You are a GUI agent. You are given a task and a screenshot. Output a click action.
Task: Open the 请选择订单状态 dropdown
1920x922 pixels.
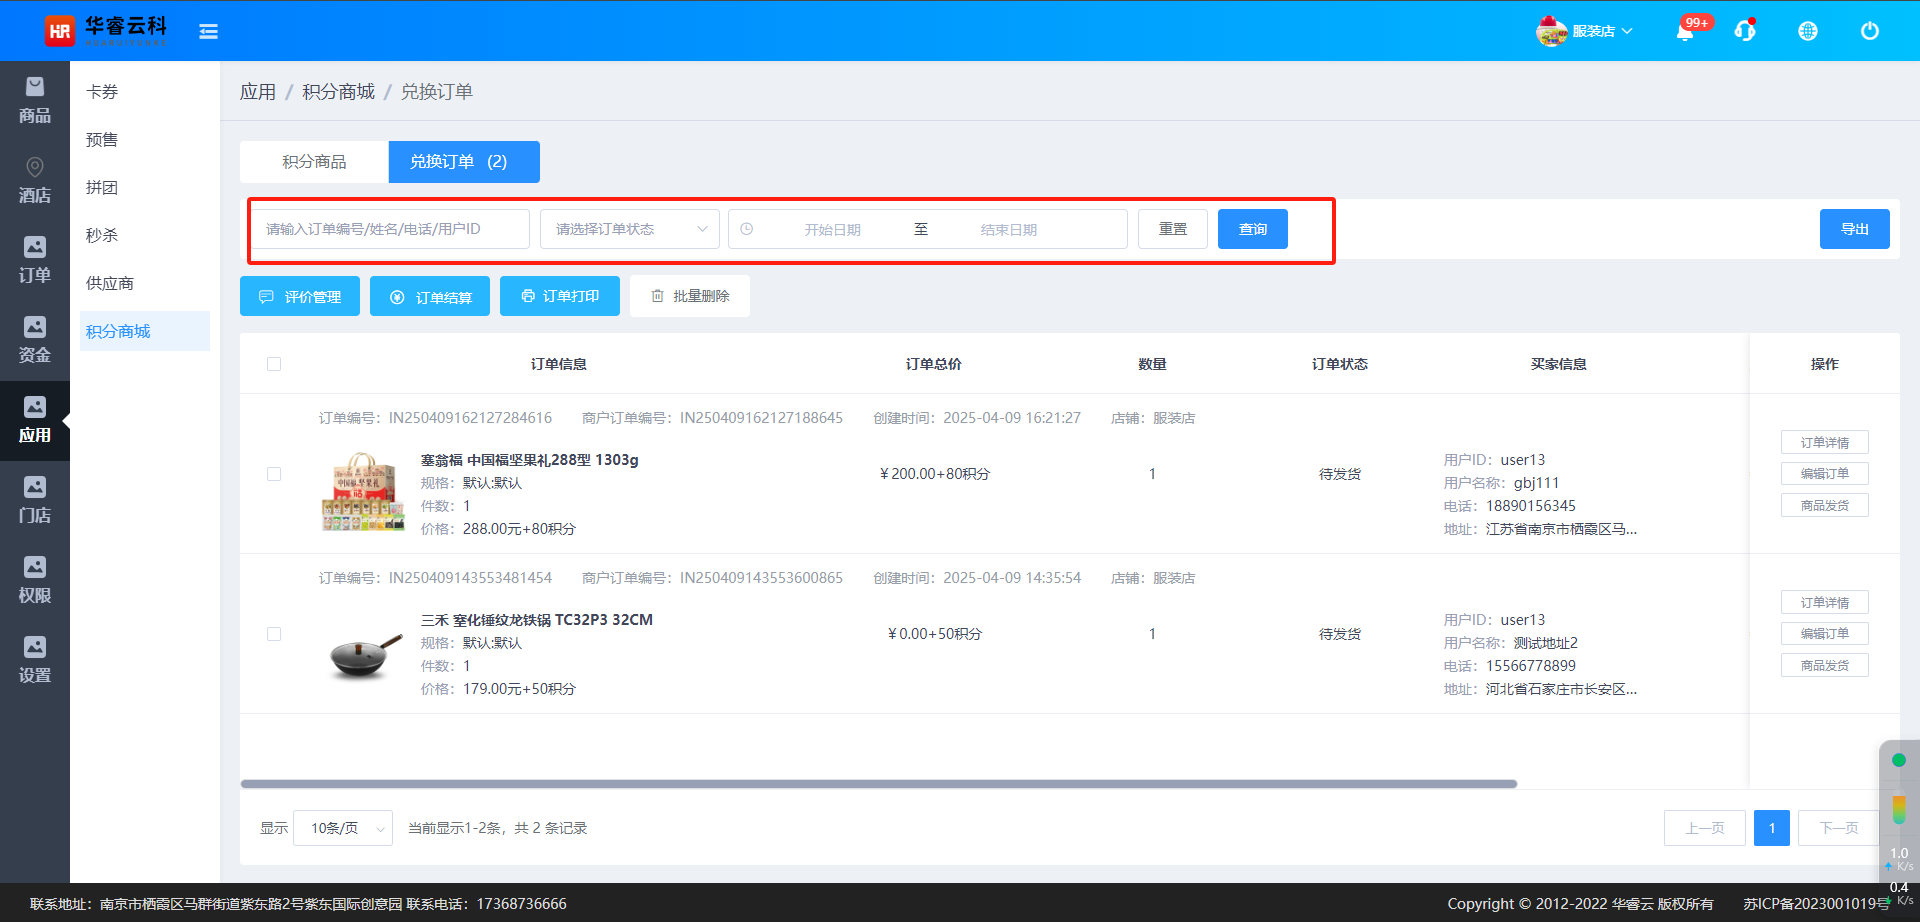click(630, 229)
